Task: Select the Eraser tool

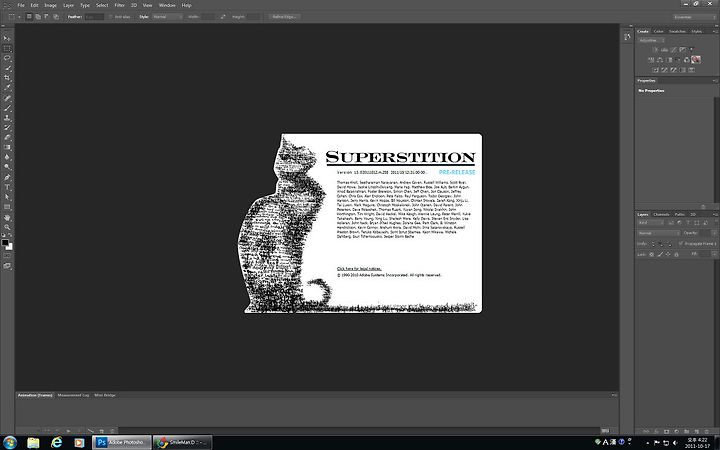Action: pyautogui.click(x=7, y=137)
